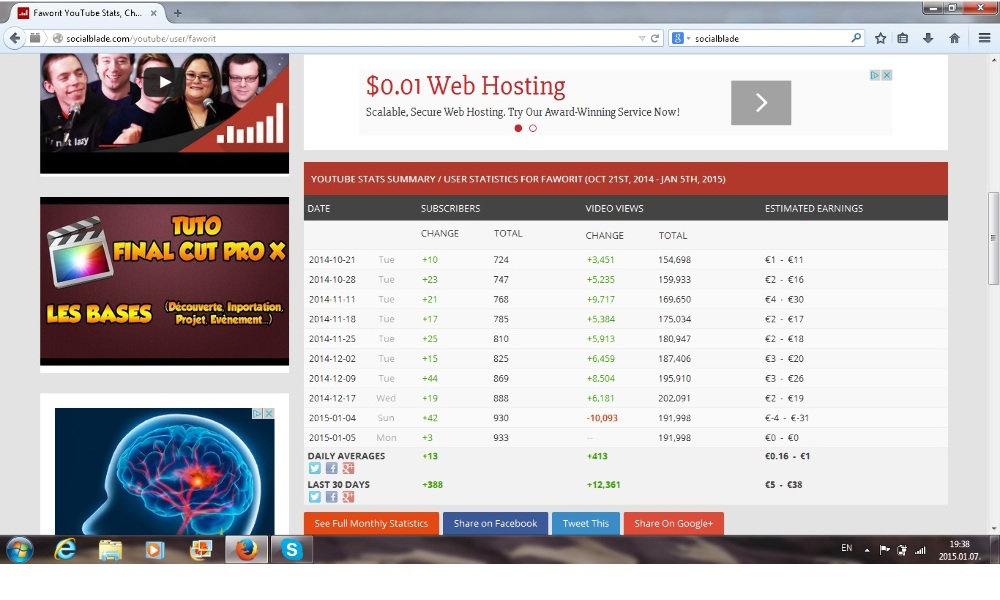This screenshot has width=1000, height=600.
Task: Click AdChoices icon on brain ad
Action: pyautogui.click(x=258, y=413)
